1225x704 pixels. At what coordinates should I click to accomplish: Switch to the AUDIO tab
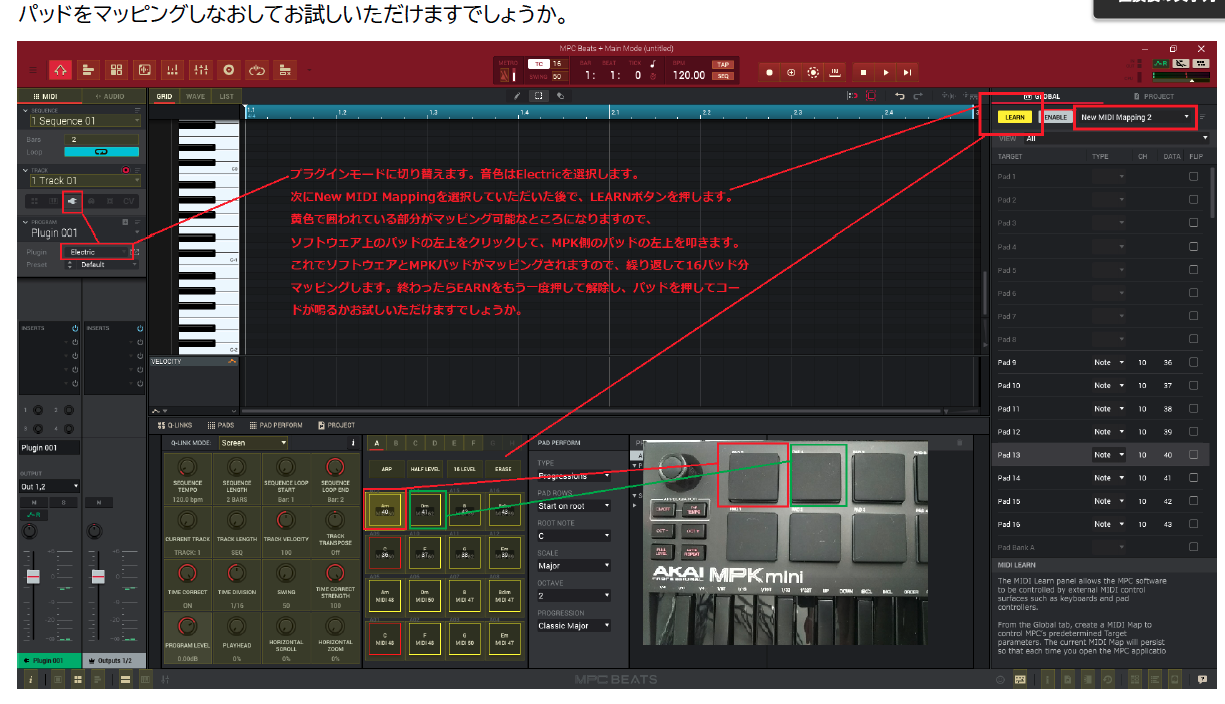tap(113, 96)
